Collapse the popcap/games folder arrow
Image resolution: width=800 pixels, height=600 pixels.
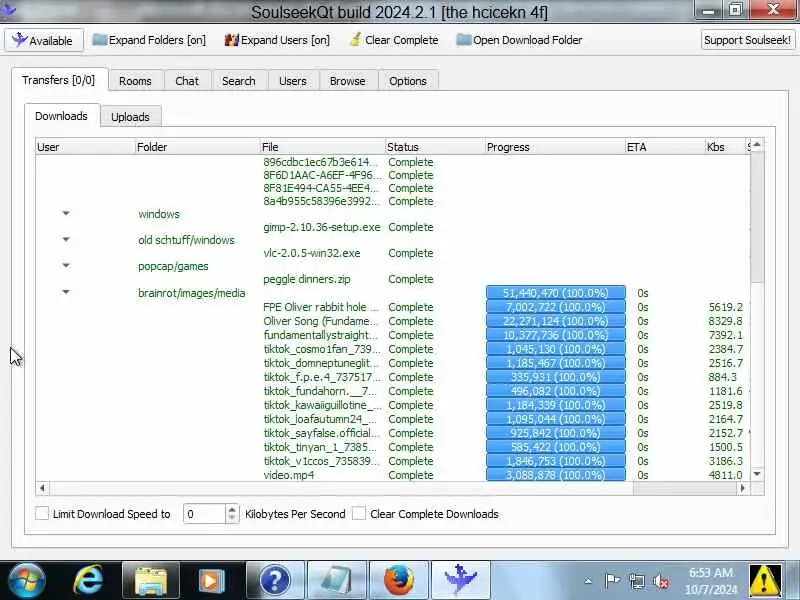pos(66,265)
